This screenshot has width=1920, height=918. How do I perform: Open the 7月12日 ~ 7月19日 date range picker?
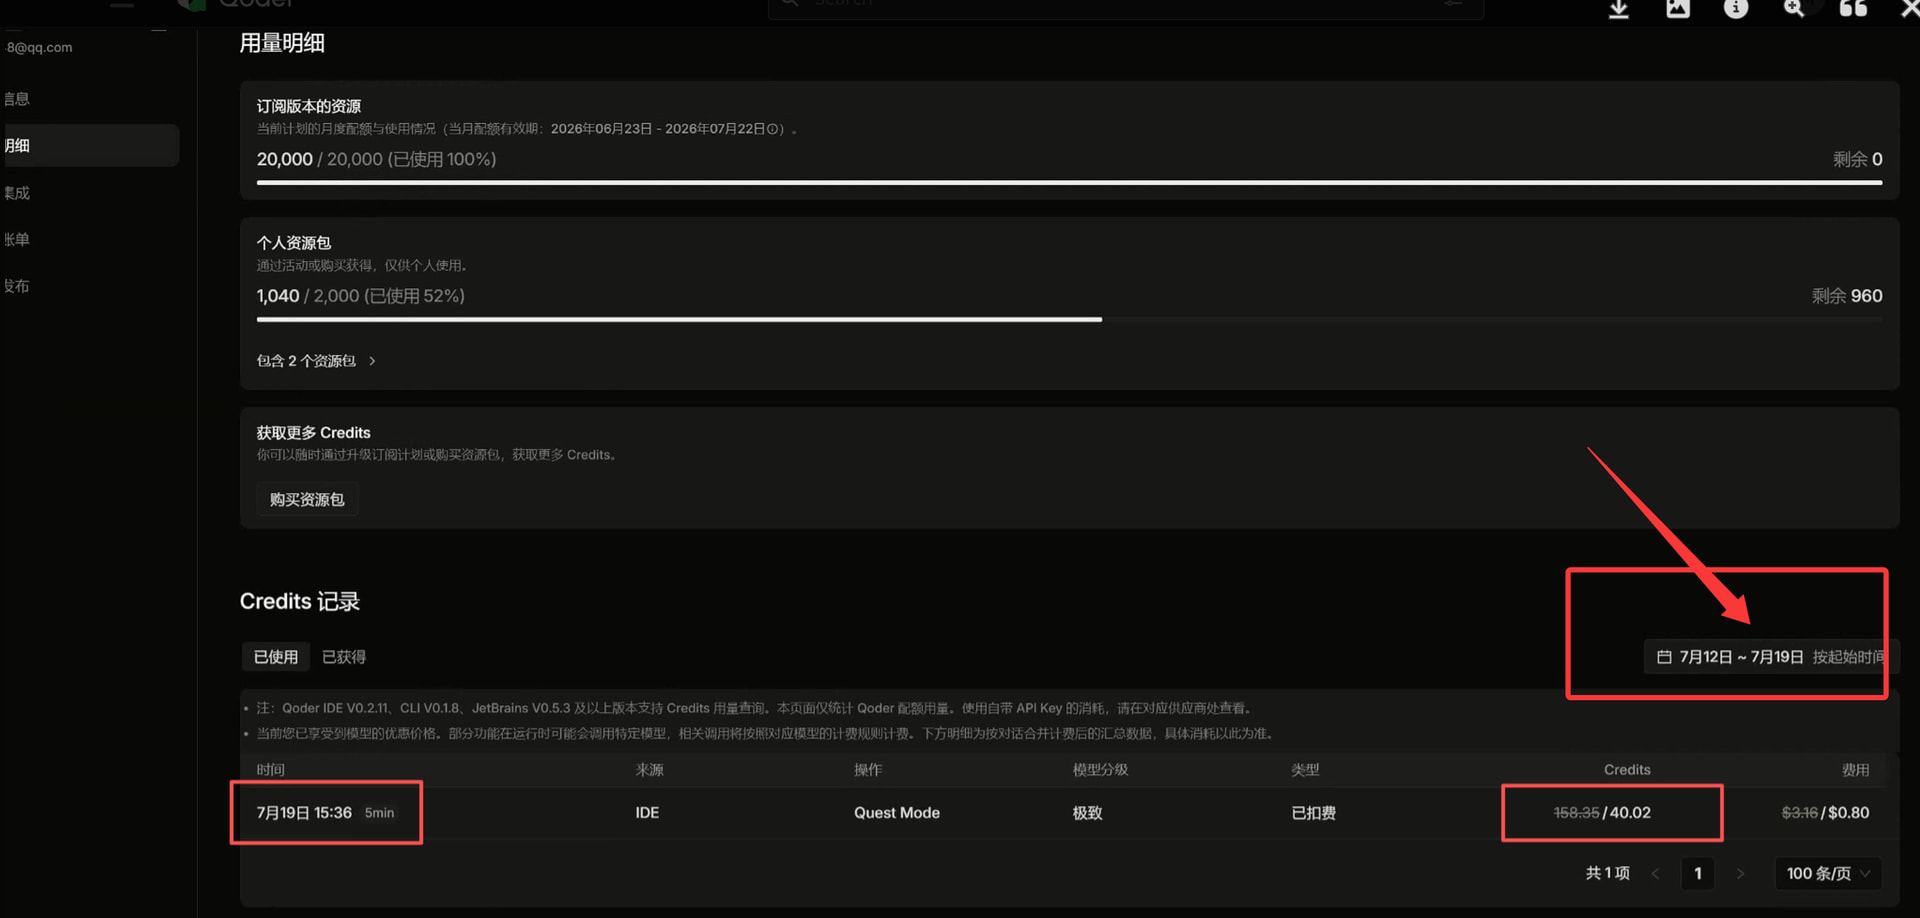[x=1770, y=657]
